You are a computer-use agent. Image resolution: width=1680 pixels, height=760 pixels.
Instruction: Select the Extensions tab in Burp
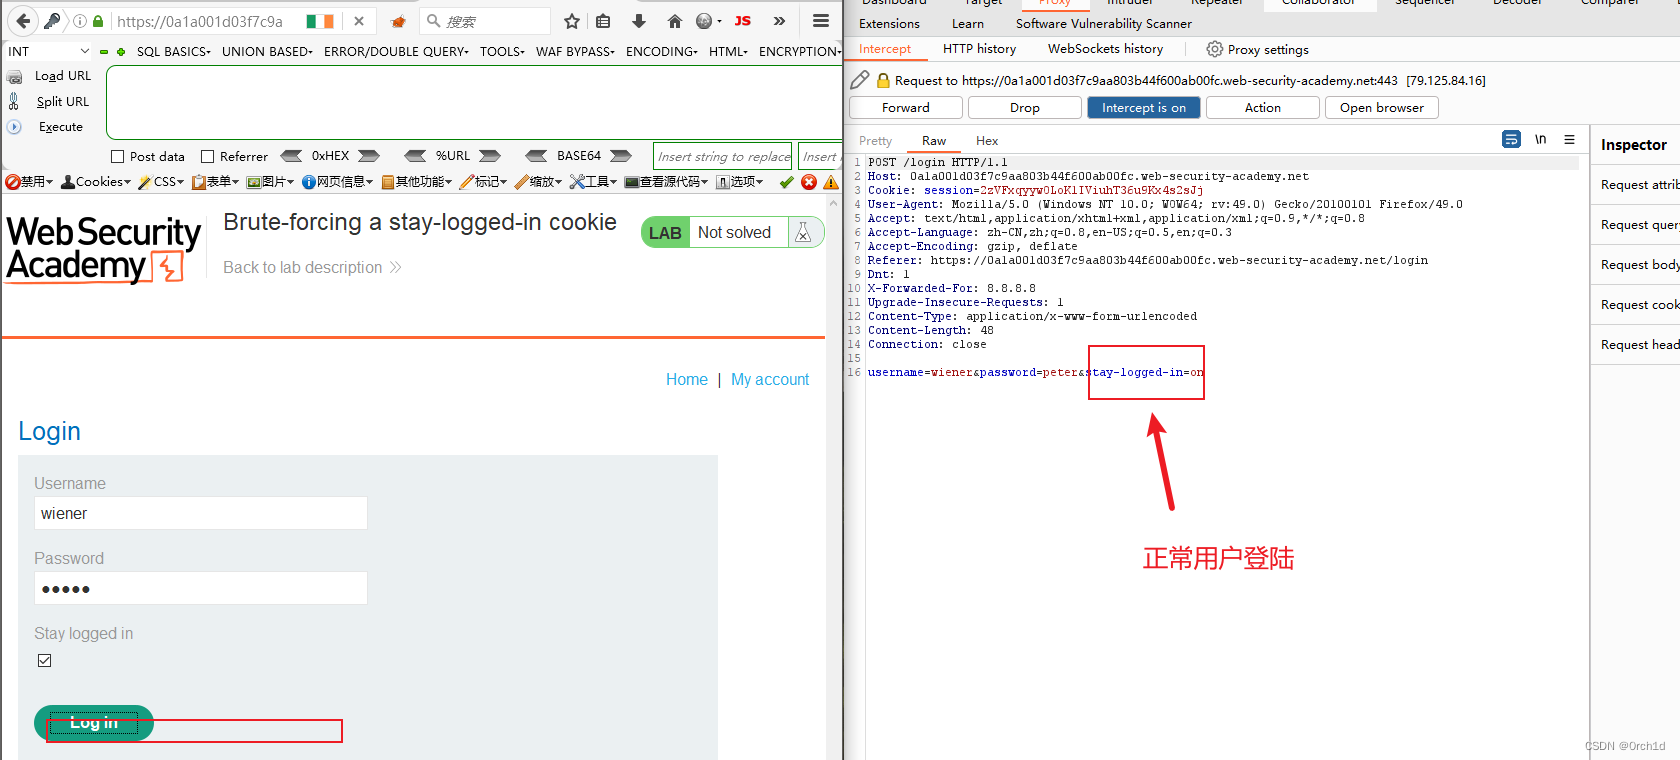(x=889, y=23)
